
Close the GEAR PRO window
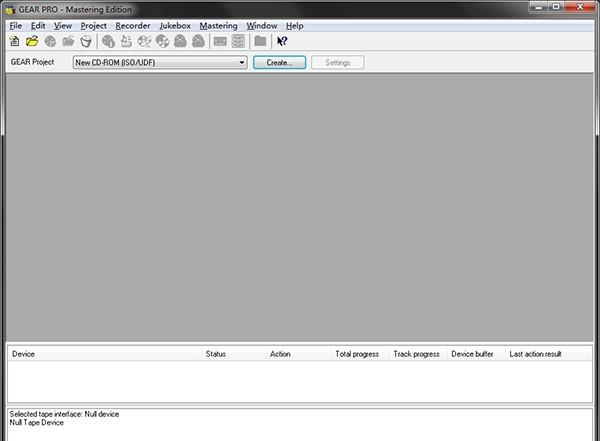pos(580,7)
